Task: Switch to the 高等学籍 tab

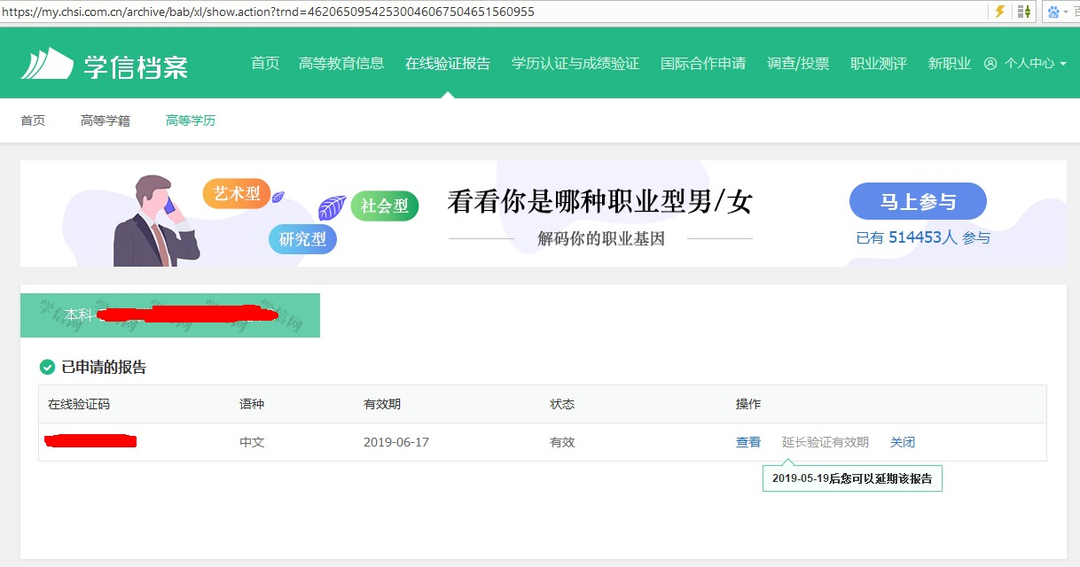Action: (105, 121)
